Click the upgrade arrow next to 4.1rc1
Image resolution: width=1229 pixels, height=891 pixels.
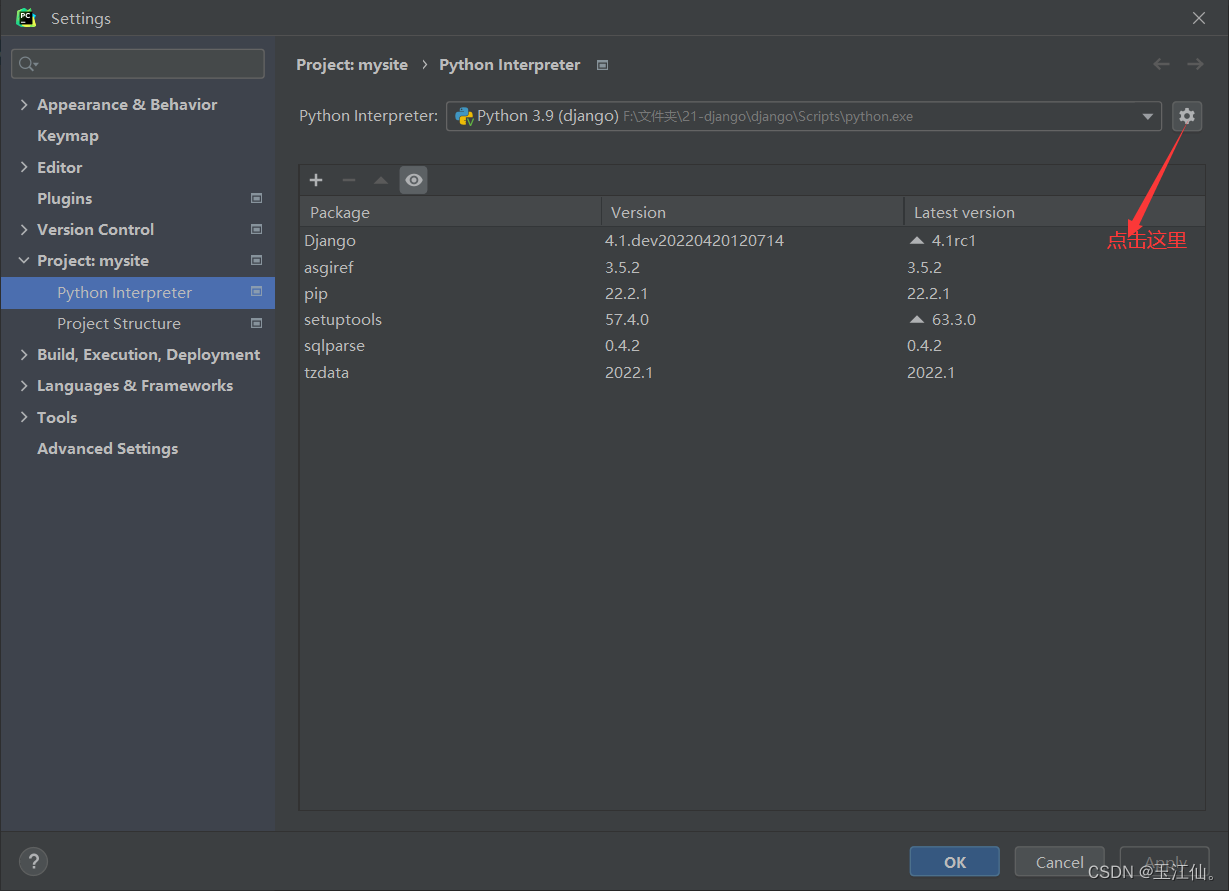(x=916, y=240)
